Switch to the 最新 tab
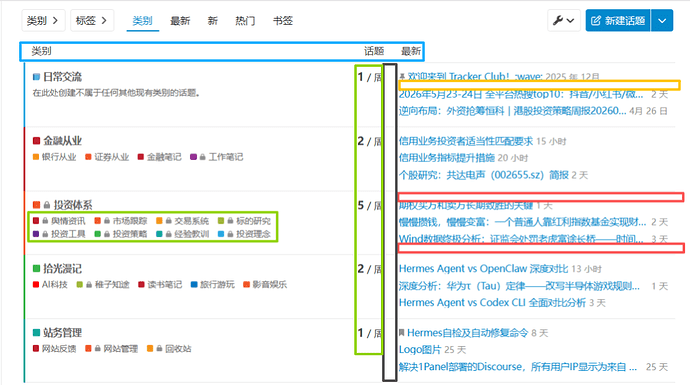The width and height of the screenshot is (690, 385). point(180,21)
